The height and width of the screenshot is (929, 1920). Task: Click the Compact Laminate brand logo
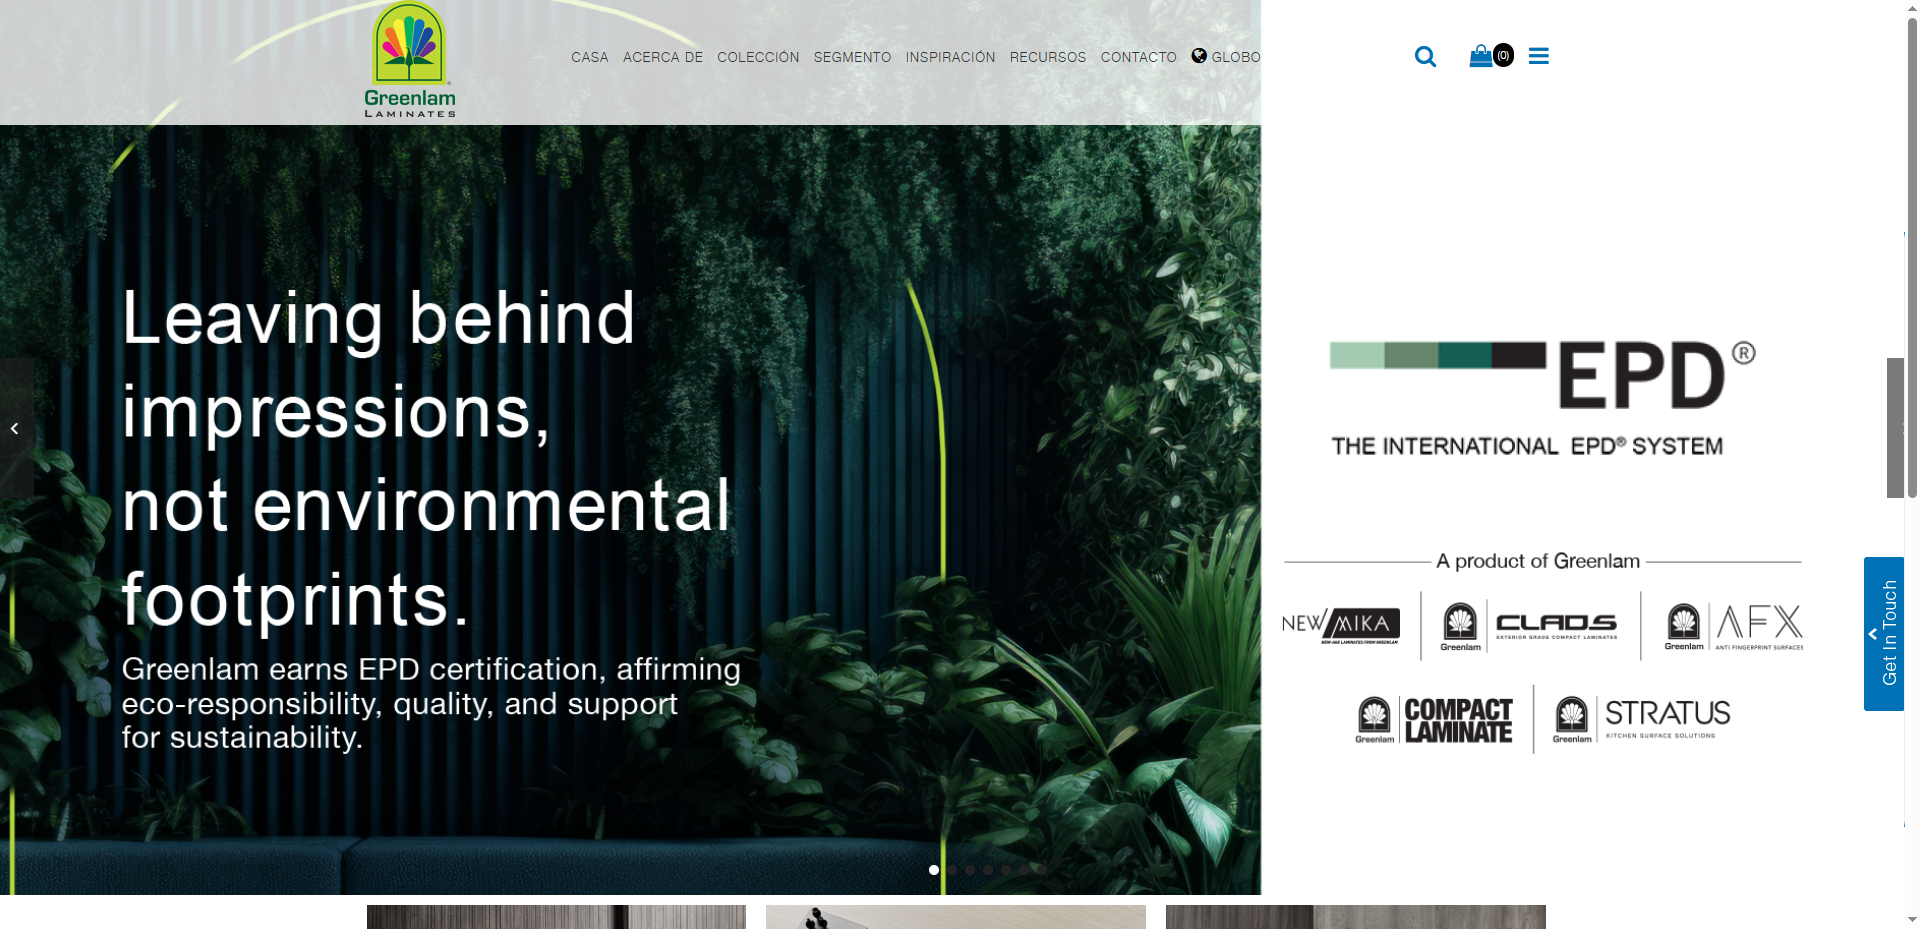click(x=1433, y=720)
